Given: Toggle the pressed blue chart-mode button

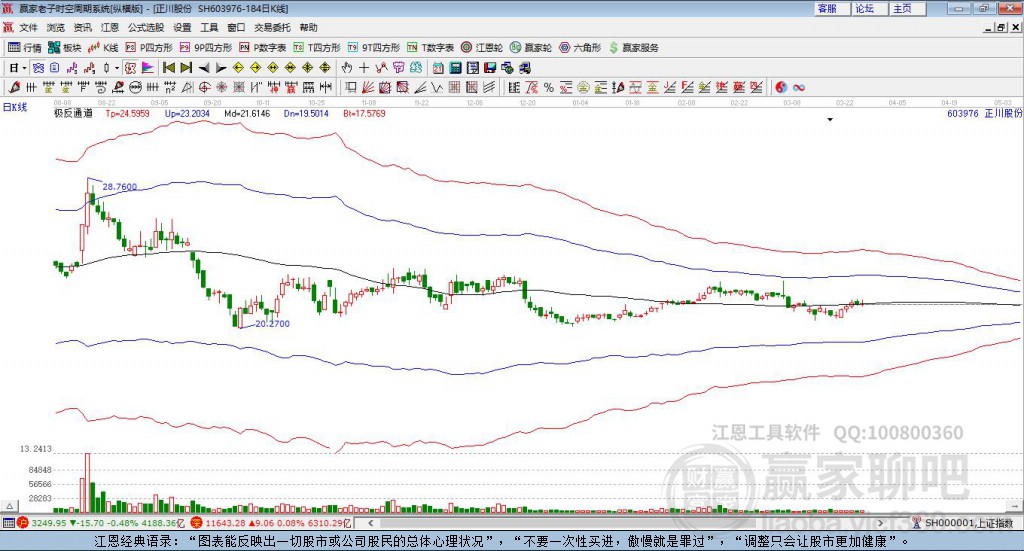Looking at the screenshot, I should [39, 68].
